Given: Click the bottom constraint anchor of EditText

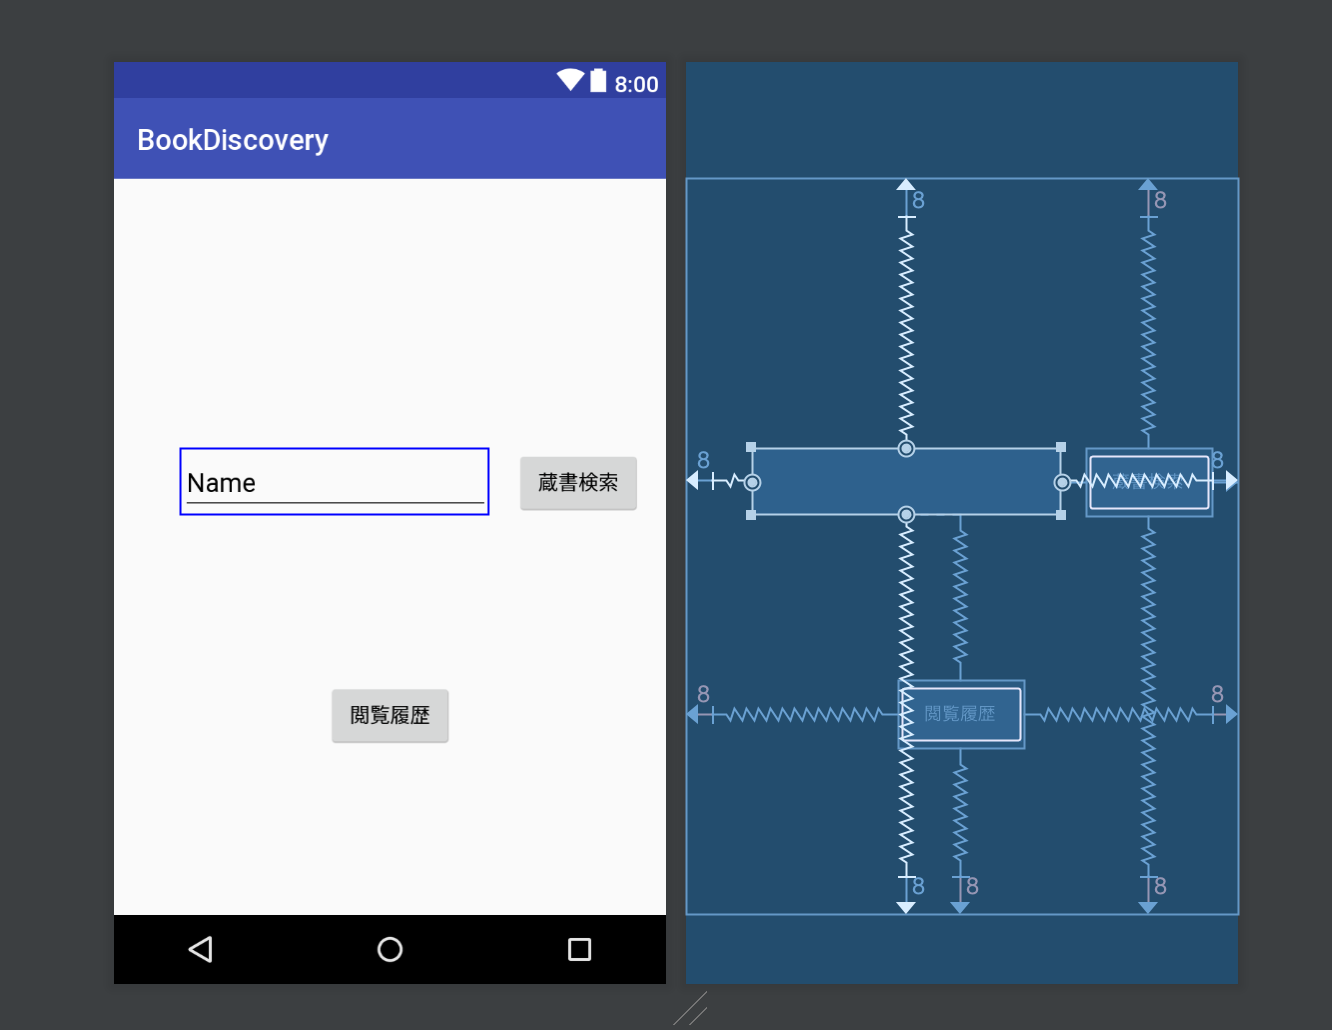Looking at the screenshot, I should 906,515.
